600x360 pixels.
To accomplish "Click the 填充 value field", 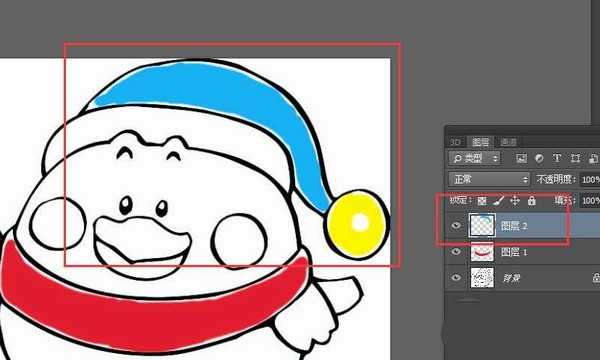I will tap(589, 200).
